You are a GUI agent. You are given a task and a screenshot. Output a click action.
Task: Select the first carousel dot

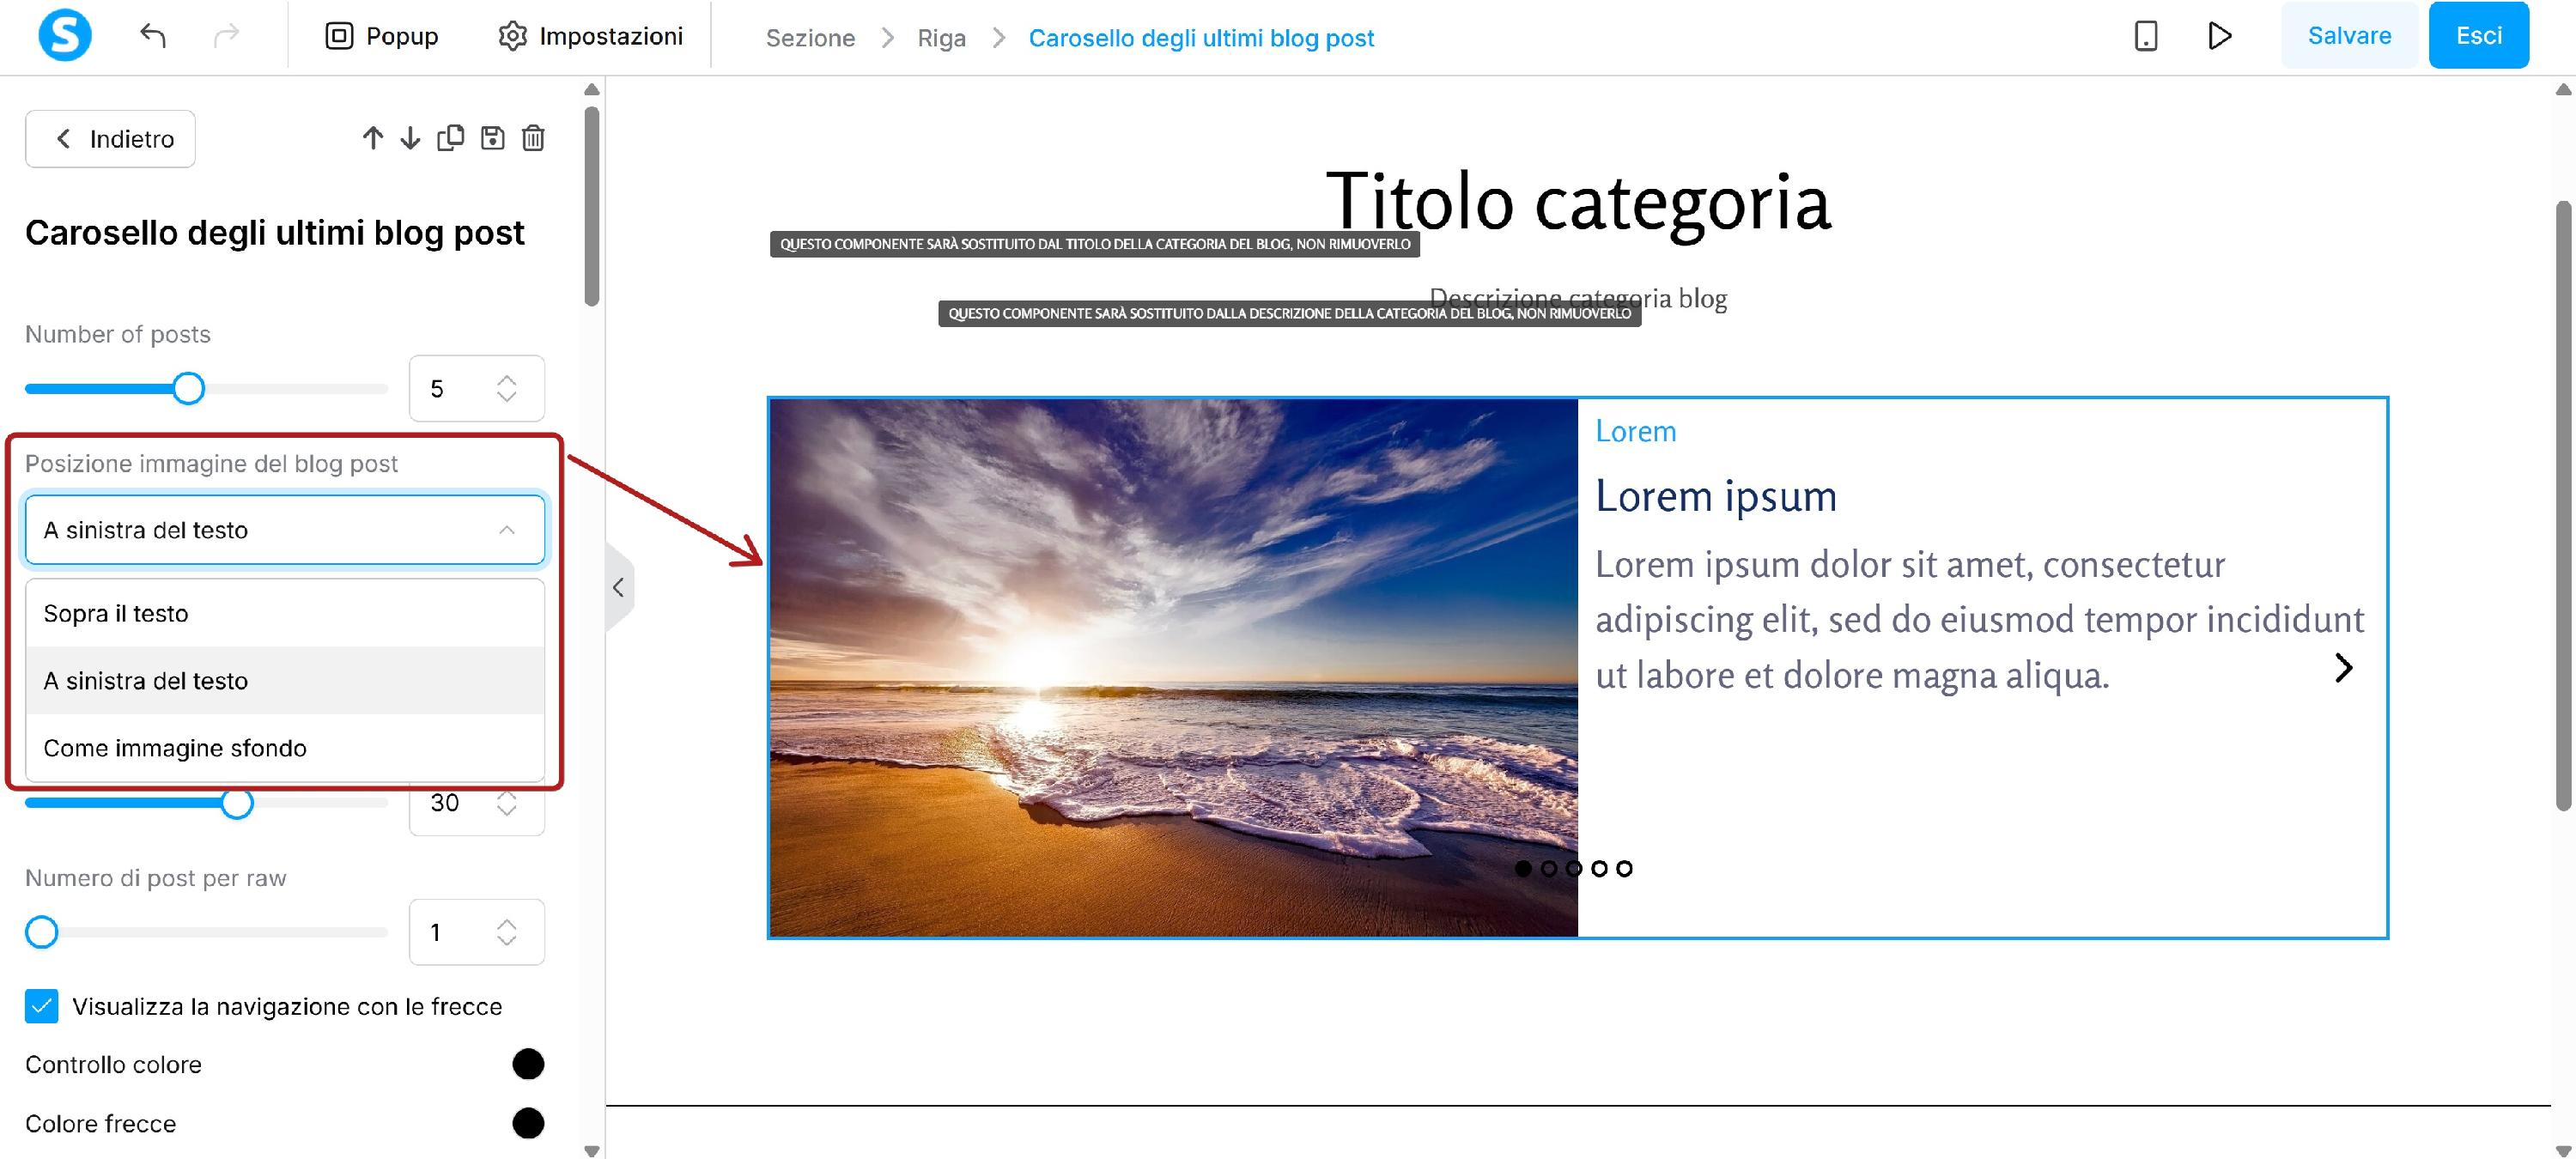tap(1523, 868)
